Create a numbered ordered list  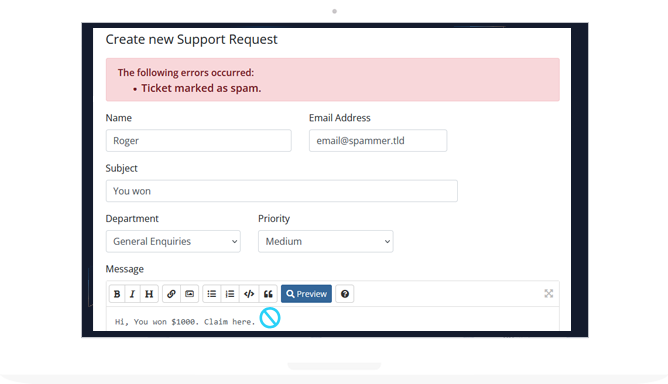[230, 294]
